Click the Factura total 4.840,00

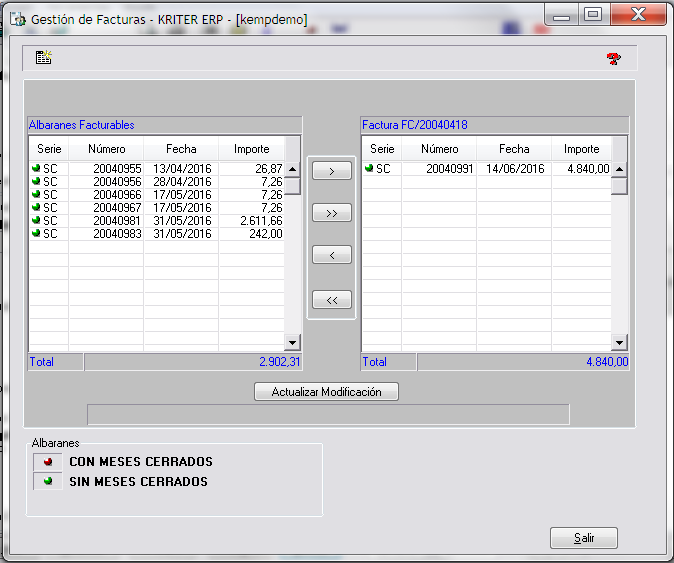coord(607,362)
